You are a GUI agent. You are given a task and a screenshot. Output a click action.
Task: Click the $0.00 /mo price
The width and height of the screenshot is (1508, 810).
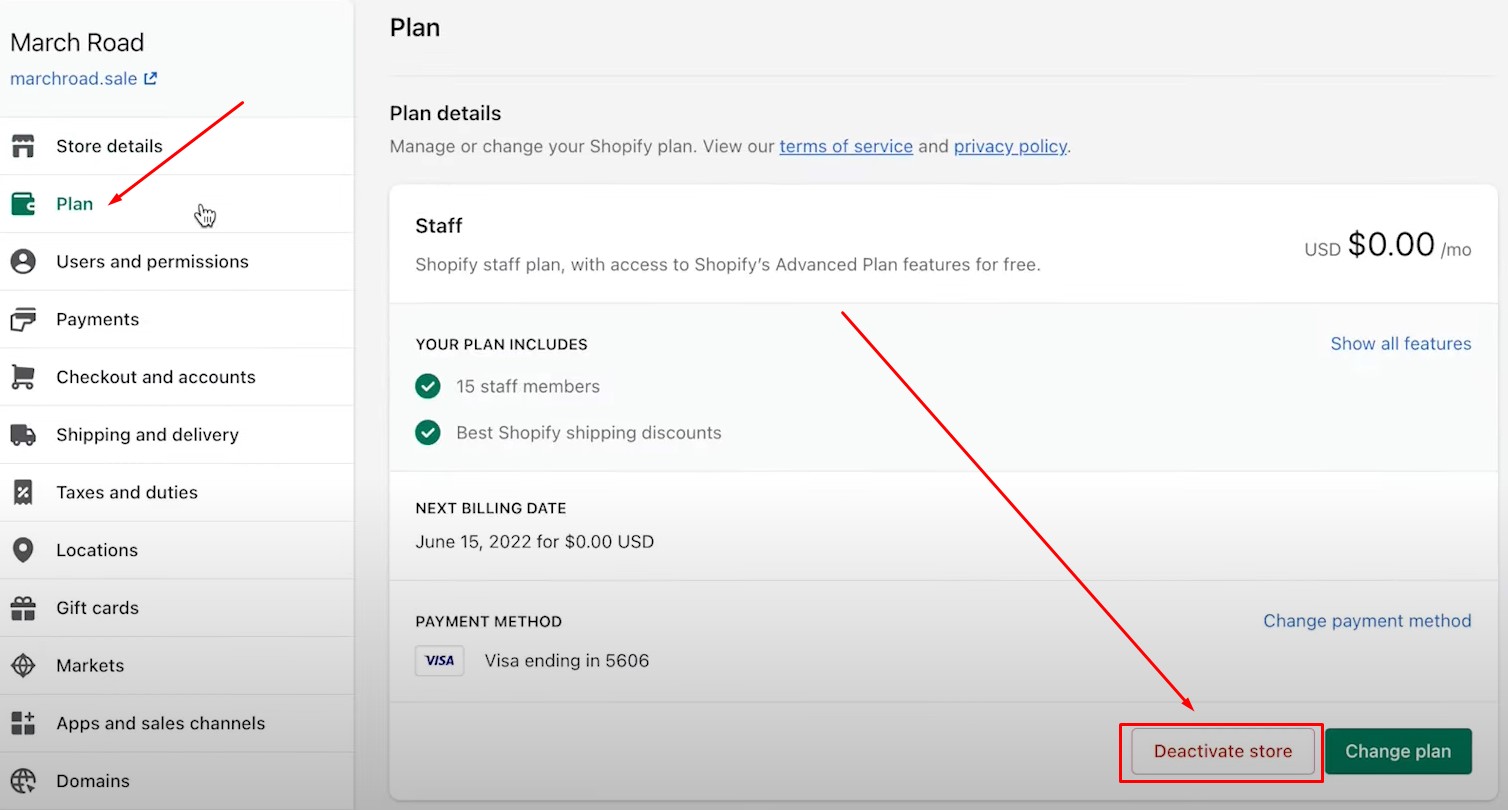[1388, 245]
